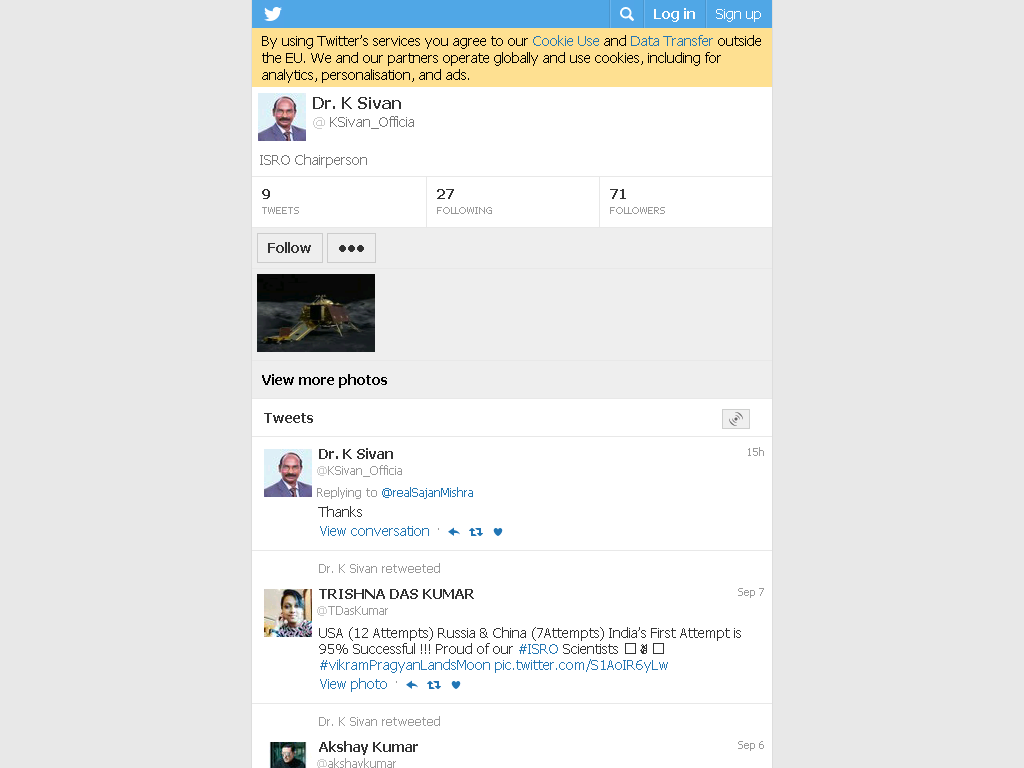Click View conversation link
The height and width of the screenshot is (768, 1024).
374,531
